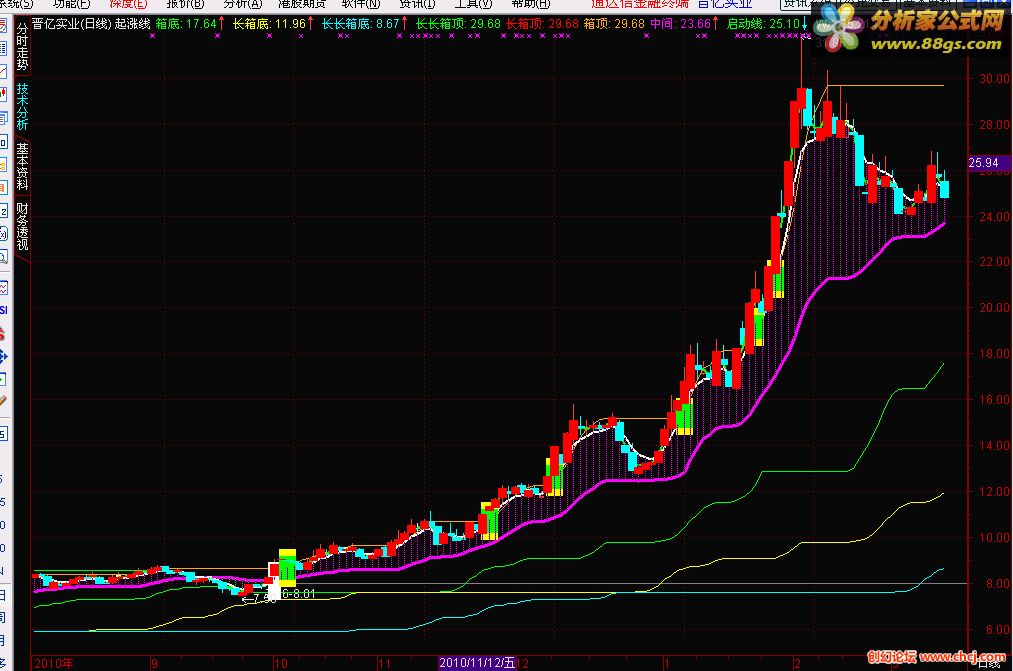Select the 技术分析 side tab
This screenshot has height=671, width=1013.
pyautogui.click(x=23, y=106)
